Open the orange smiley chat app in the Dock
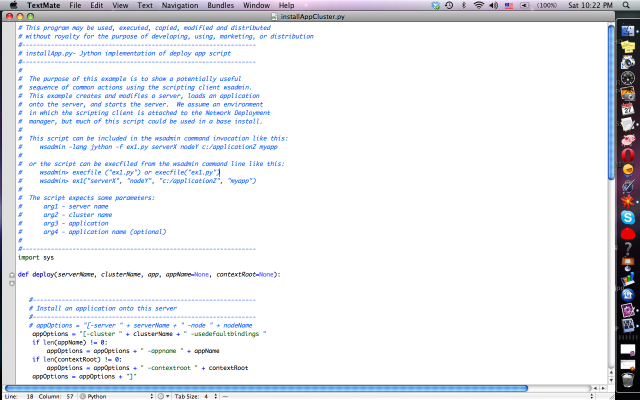Image resolution: width=640 pixels, height=400 pixels. 628,170
